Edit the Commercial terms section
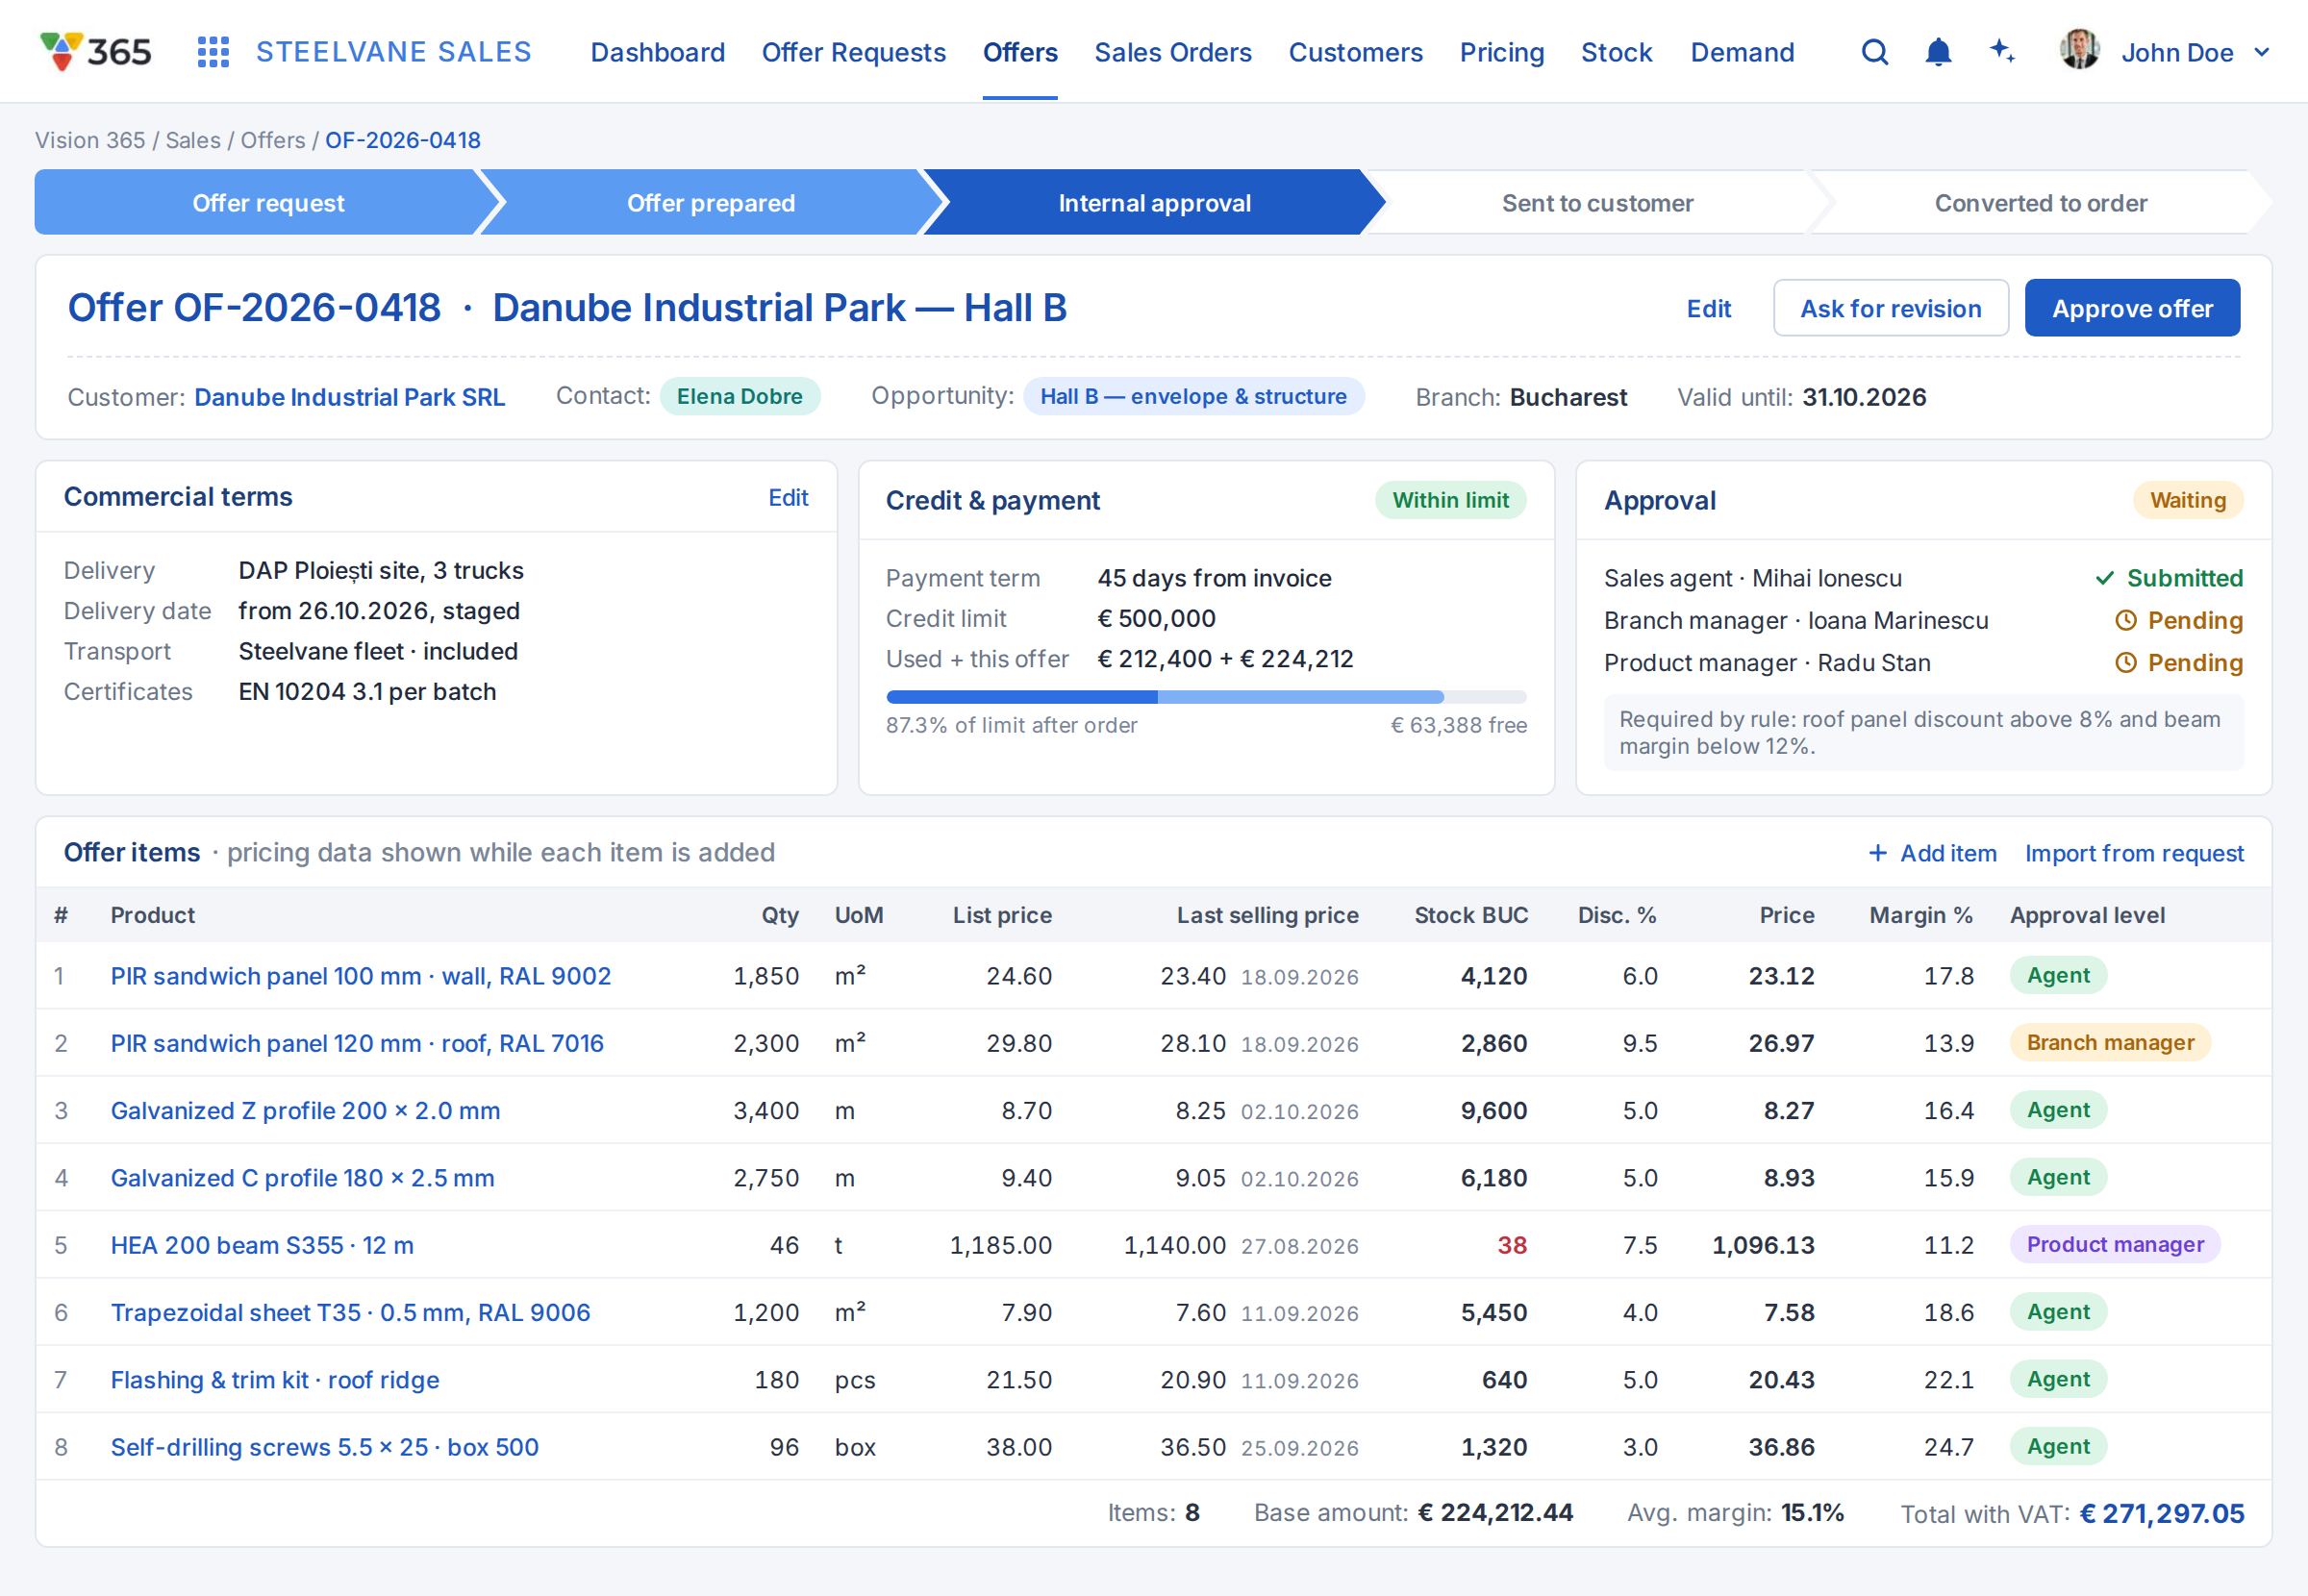Viewport: 2308px width, 1596px height. [788, 497]
